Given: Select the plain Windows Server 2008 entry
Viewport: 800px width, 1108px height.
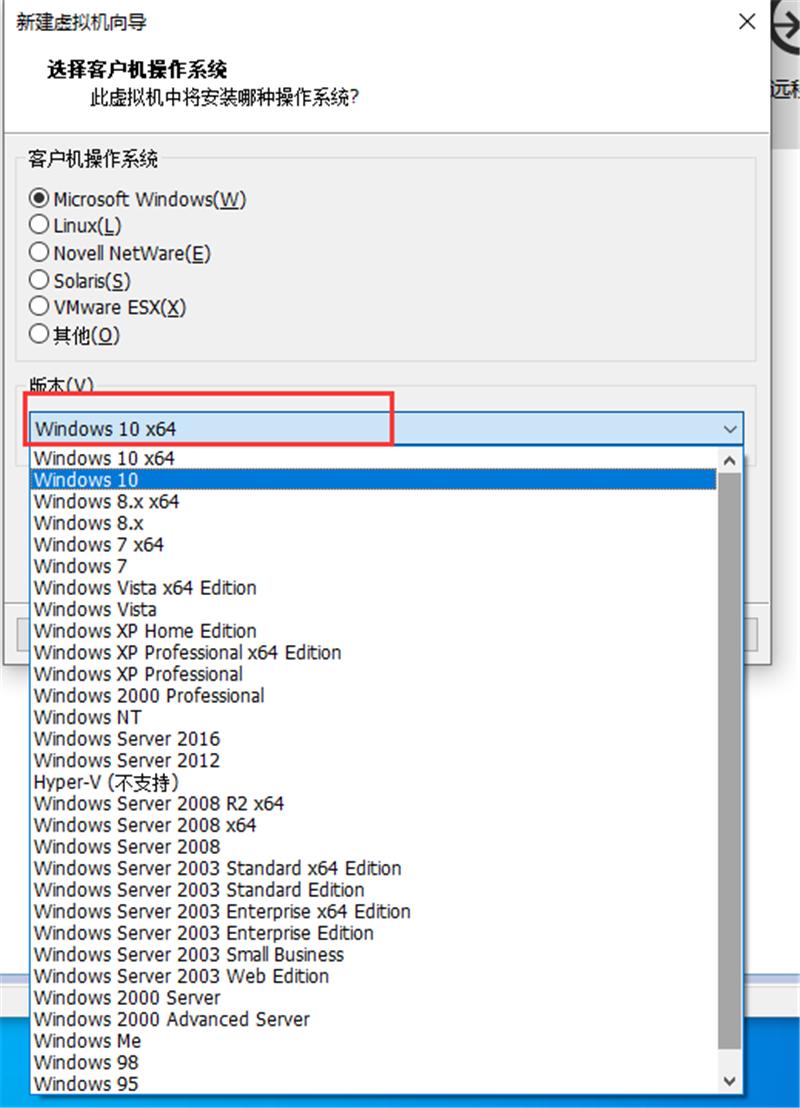Looking at the screenshot, I should pyautogui.click(x=374, y=847).
